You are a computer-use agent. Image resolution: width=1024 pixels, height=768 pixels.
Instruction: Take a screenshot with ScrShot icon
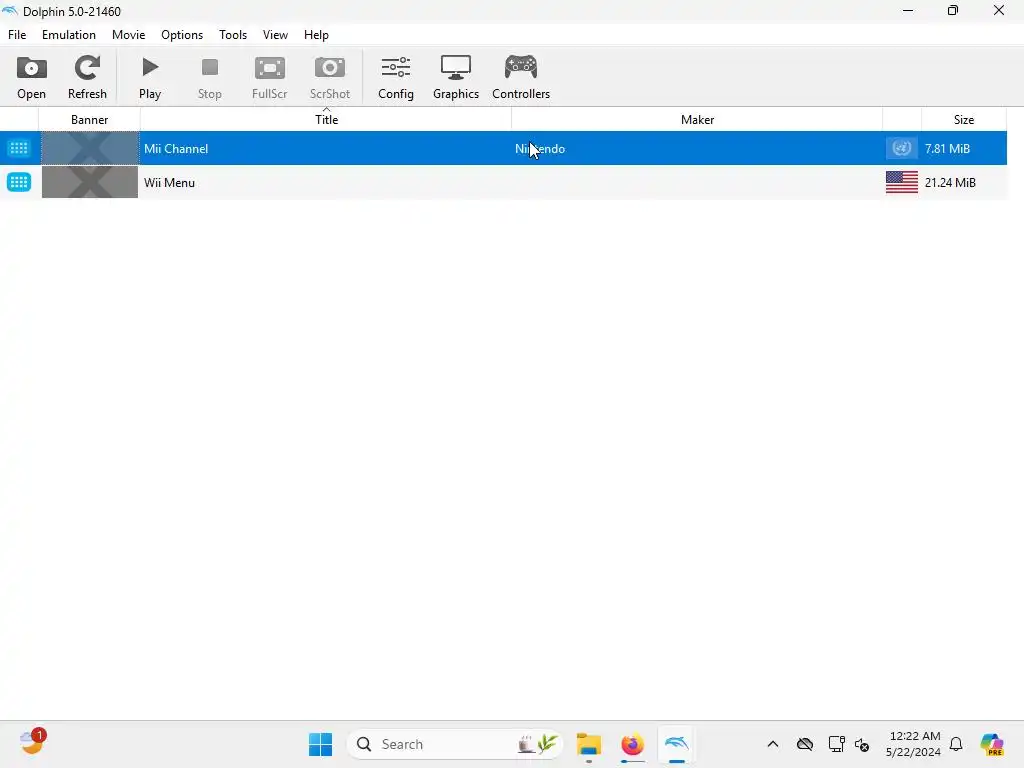point(330,68)
